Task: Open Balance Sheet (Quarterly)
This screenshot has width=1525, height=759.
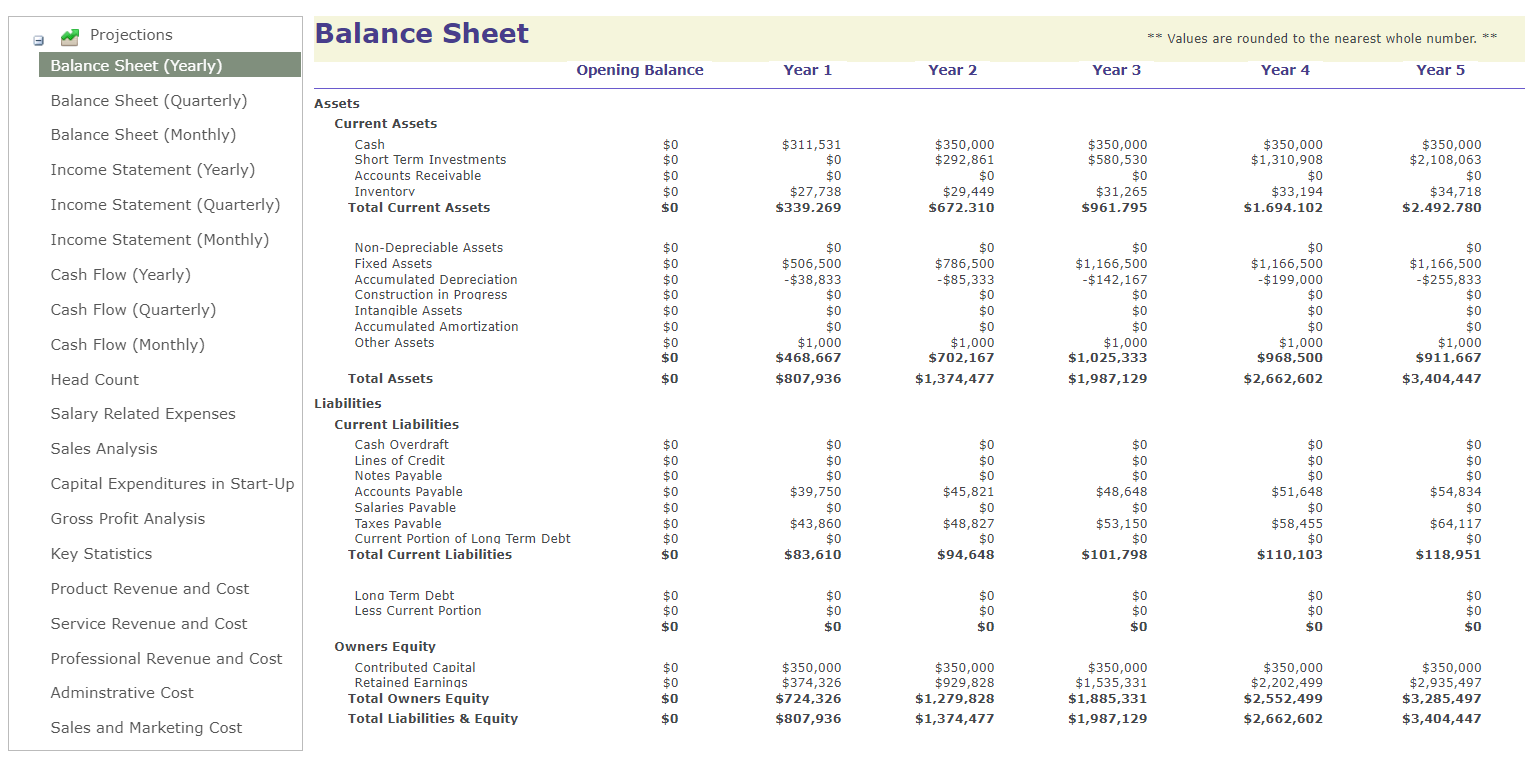Action: (x=149, y=100)
